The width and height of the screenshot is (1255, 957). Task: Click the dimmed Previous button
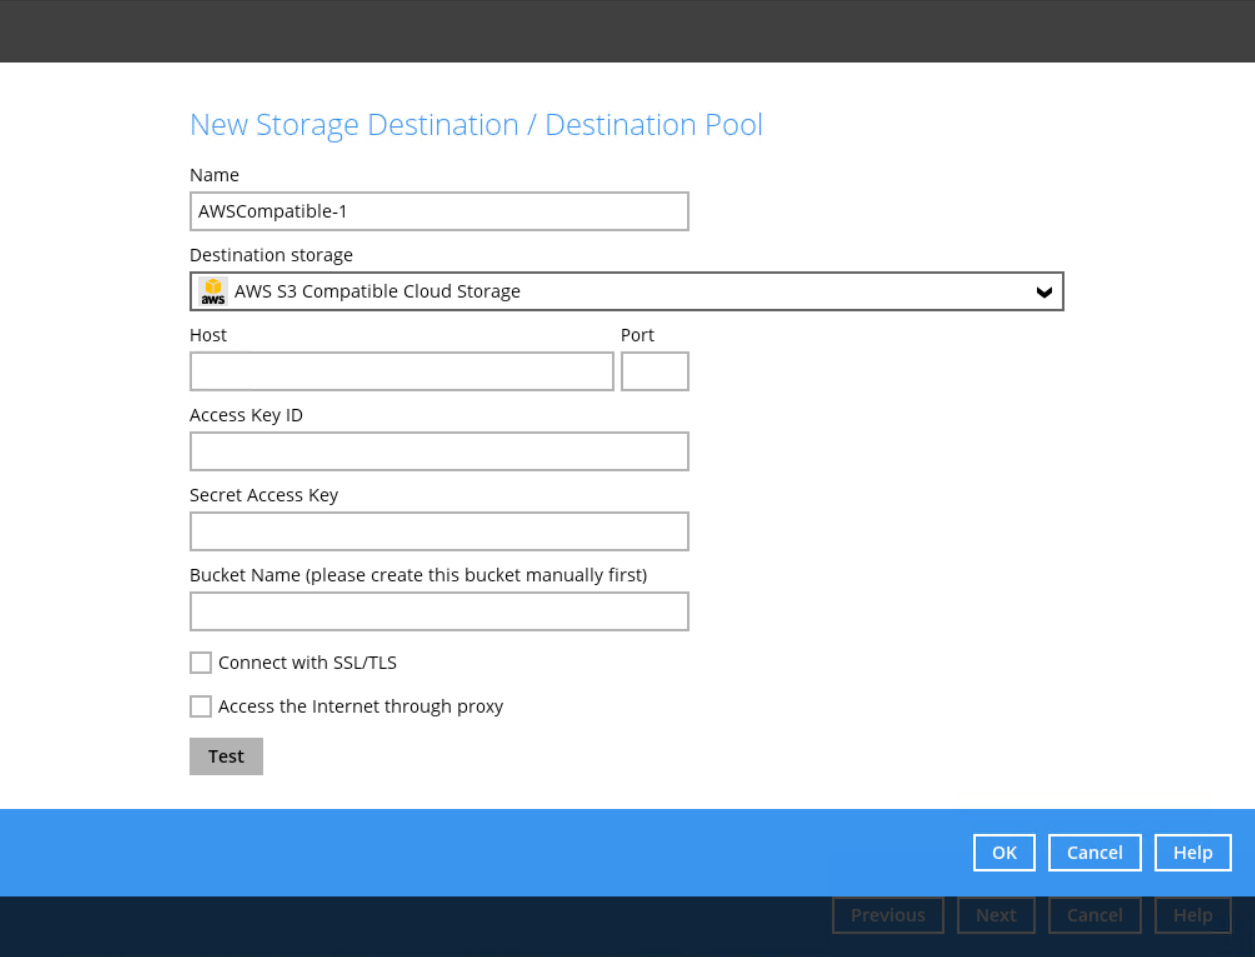point(887,915)
